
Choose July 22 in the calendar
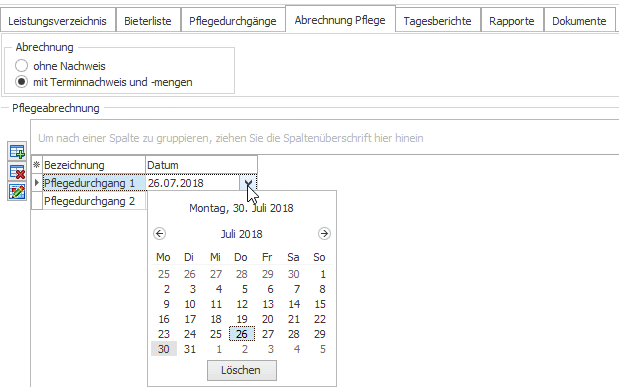click(320, 319)
